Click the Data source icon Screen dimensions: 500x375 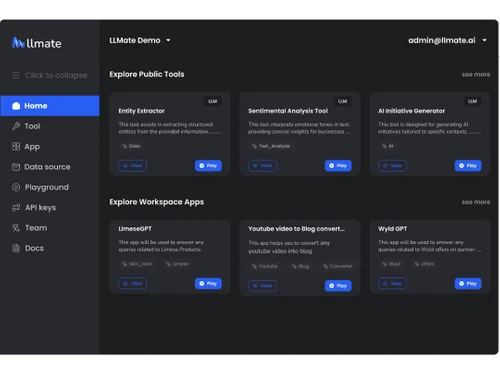[16, 167]
